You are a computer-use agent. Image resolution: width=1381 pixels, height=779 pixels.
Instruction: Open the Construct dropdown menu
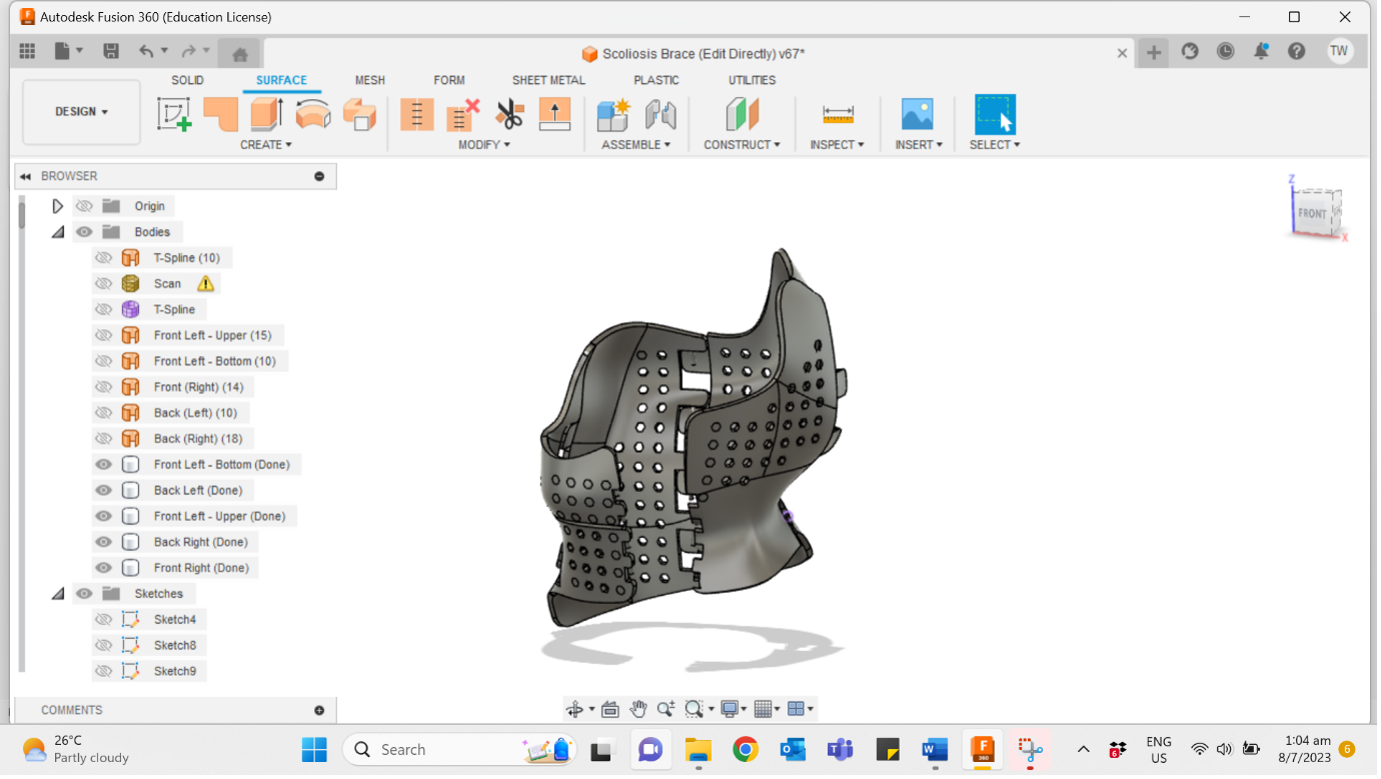point(742,144)
